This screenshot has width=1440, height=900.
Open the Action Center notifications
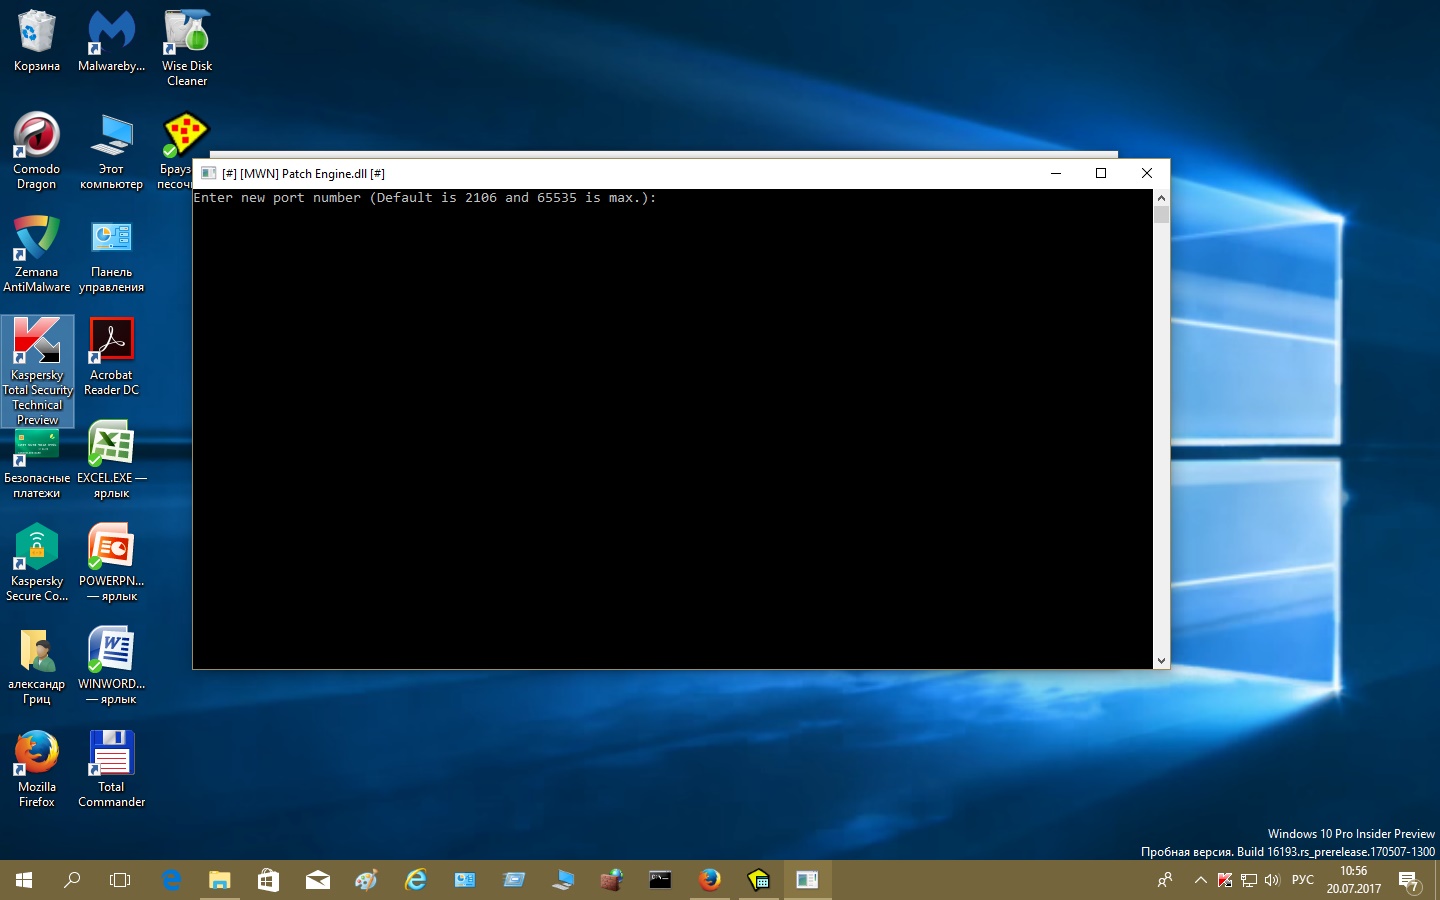tap(1409, 880)
